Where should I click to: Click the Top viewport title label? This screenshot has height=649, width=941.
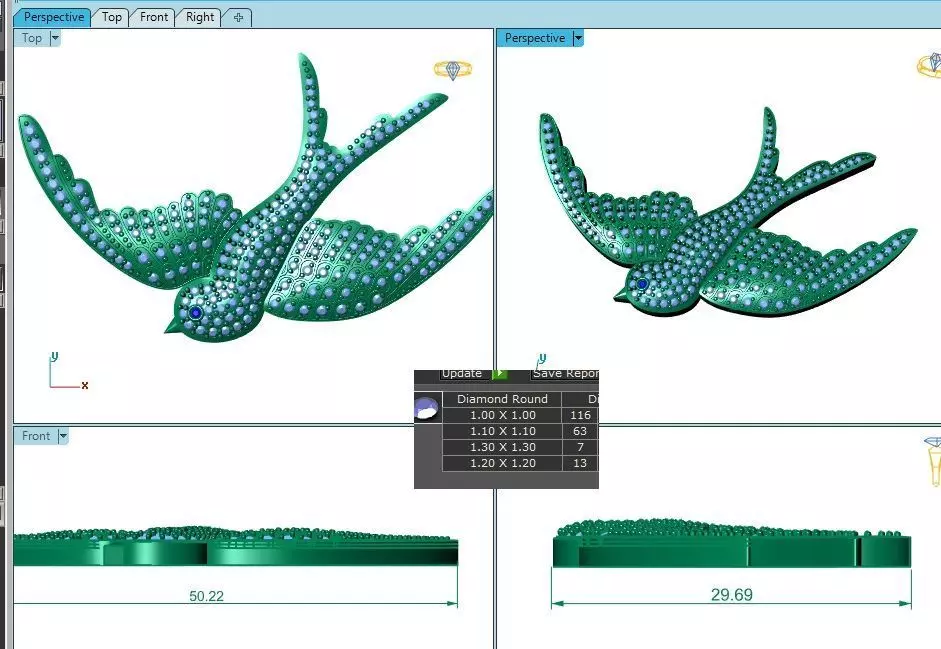[x=32, y=38]
